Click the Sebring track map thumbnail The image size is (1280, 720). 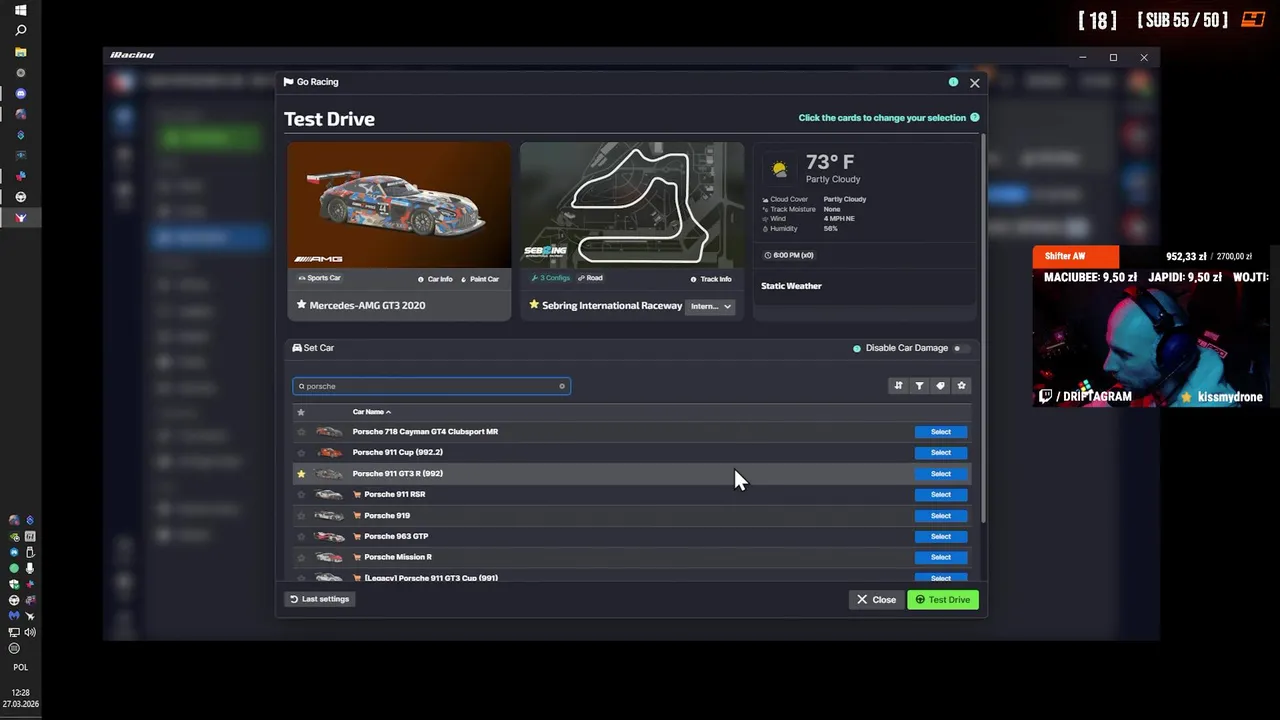pos(632,206)
